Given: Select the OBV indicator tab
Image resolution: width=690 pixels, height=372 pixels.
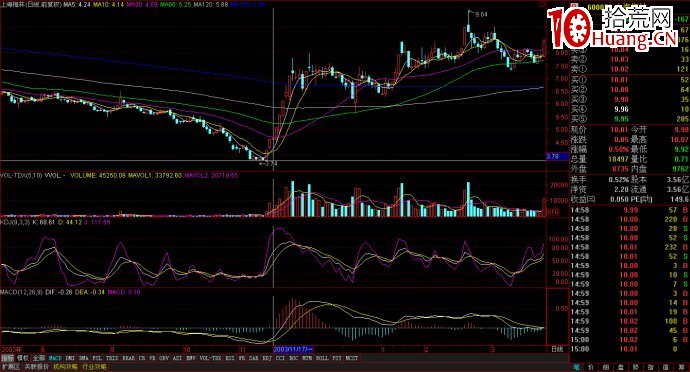Looking at the screenshot, I should (164, 358).
